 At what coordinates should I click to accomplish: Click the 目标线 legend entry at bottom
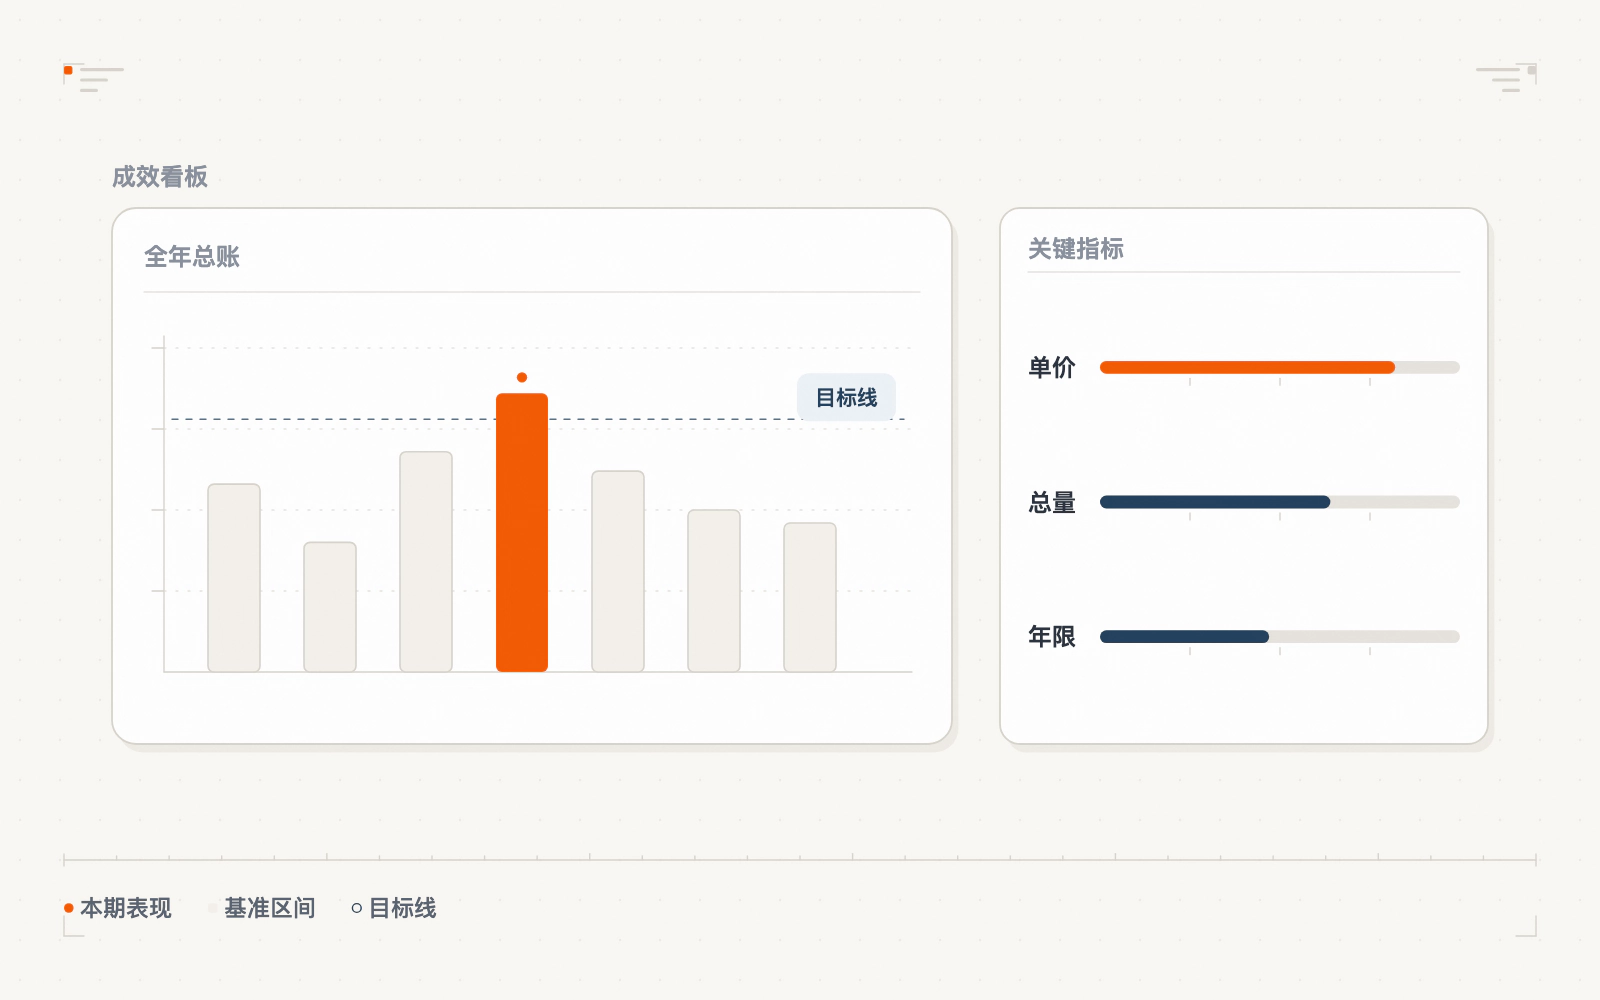pos(394,908)
